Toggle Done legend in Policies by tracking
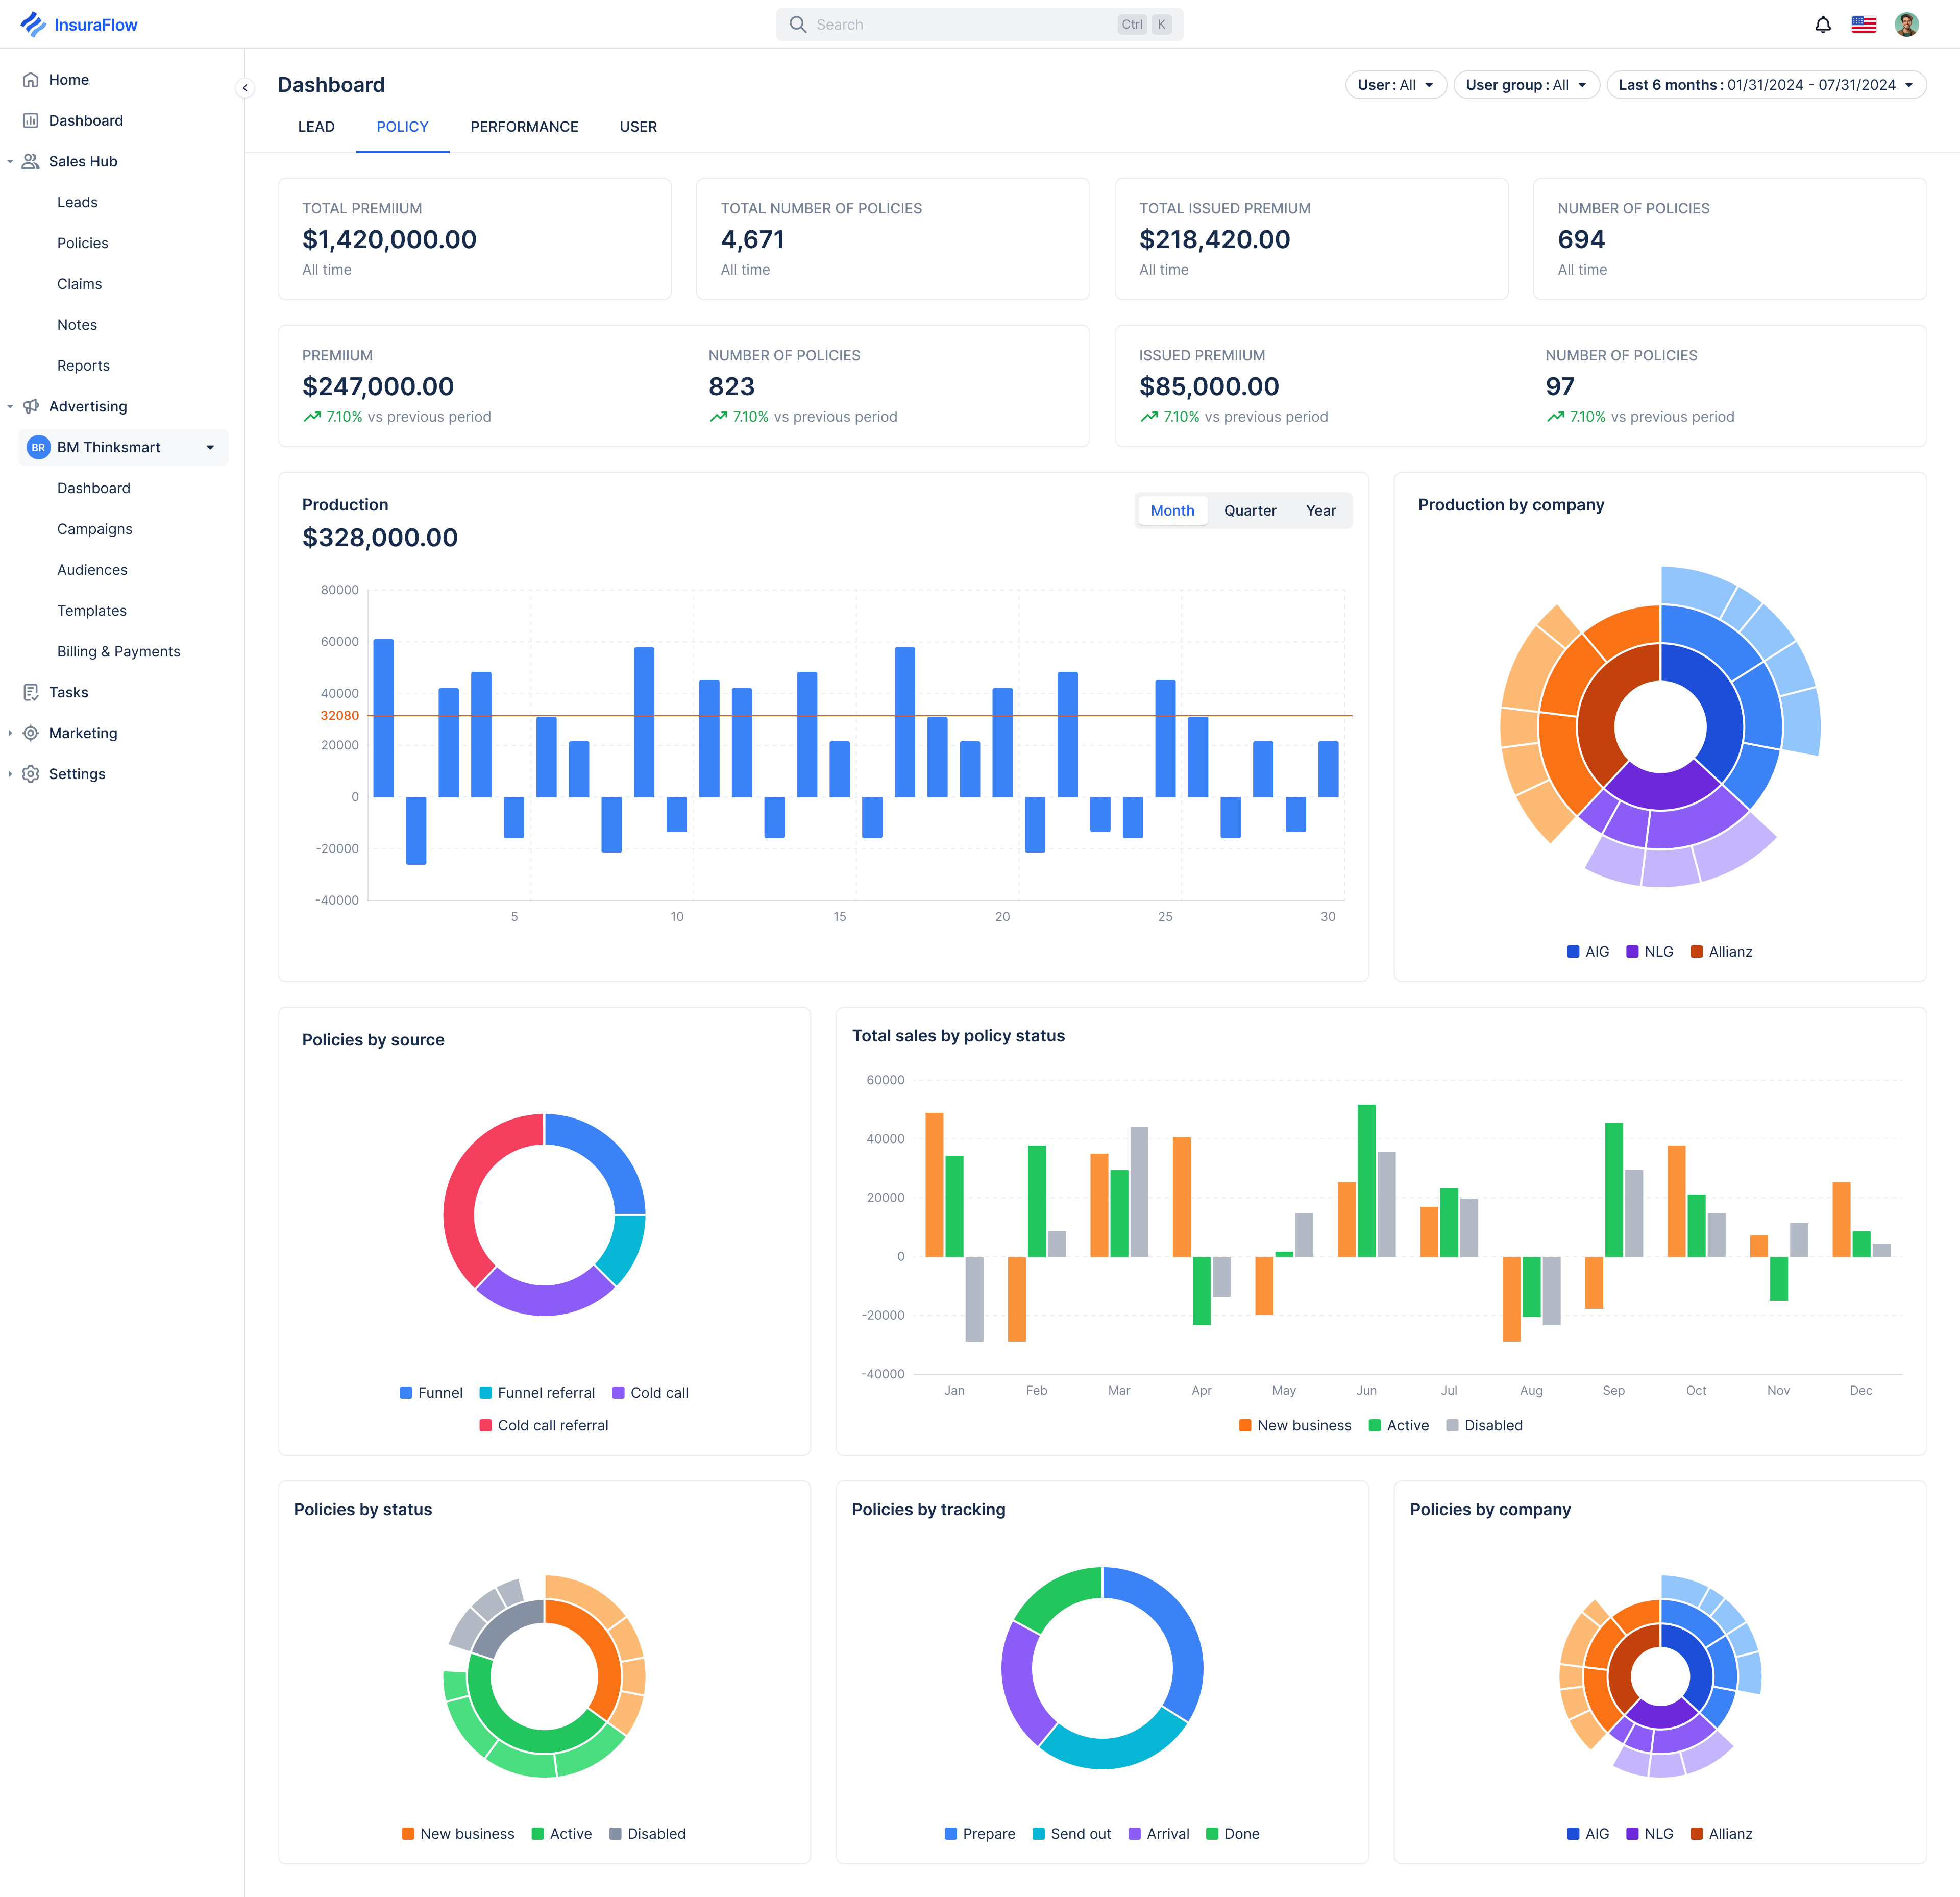 [x=1233, y=1833]
